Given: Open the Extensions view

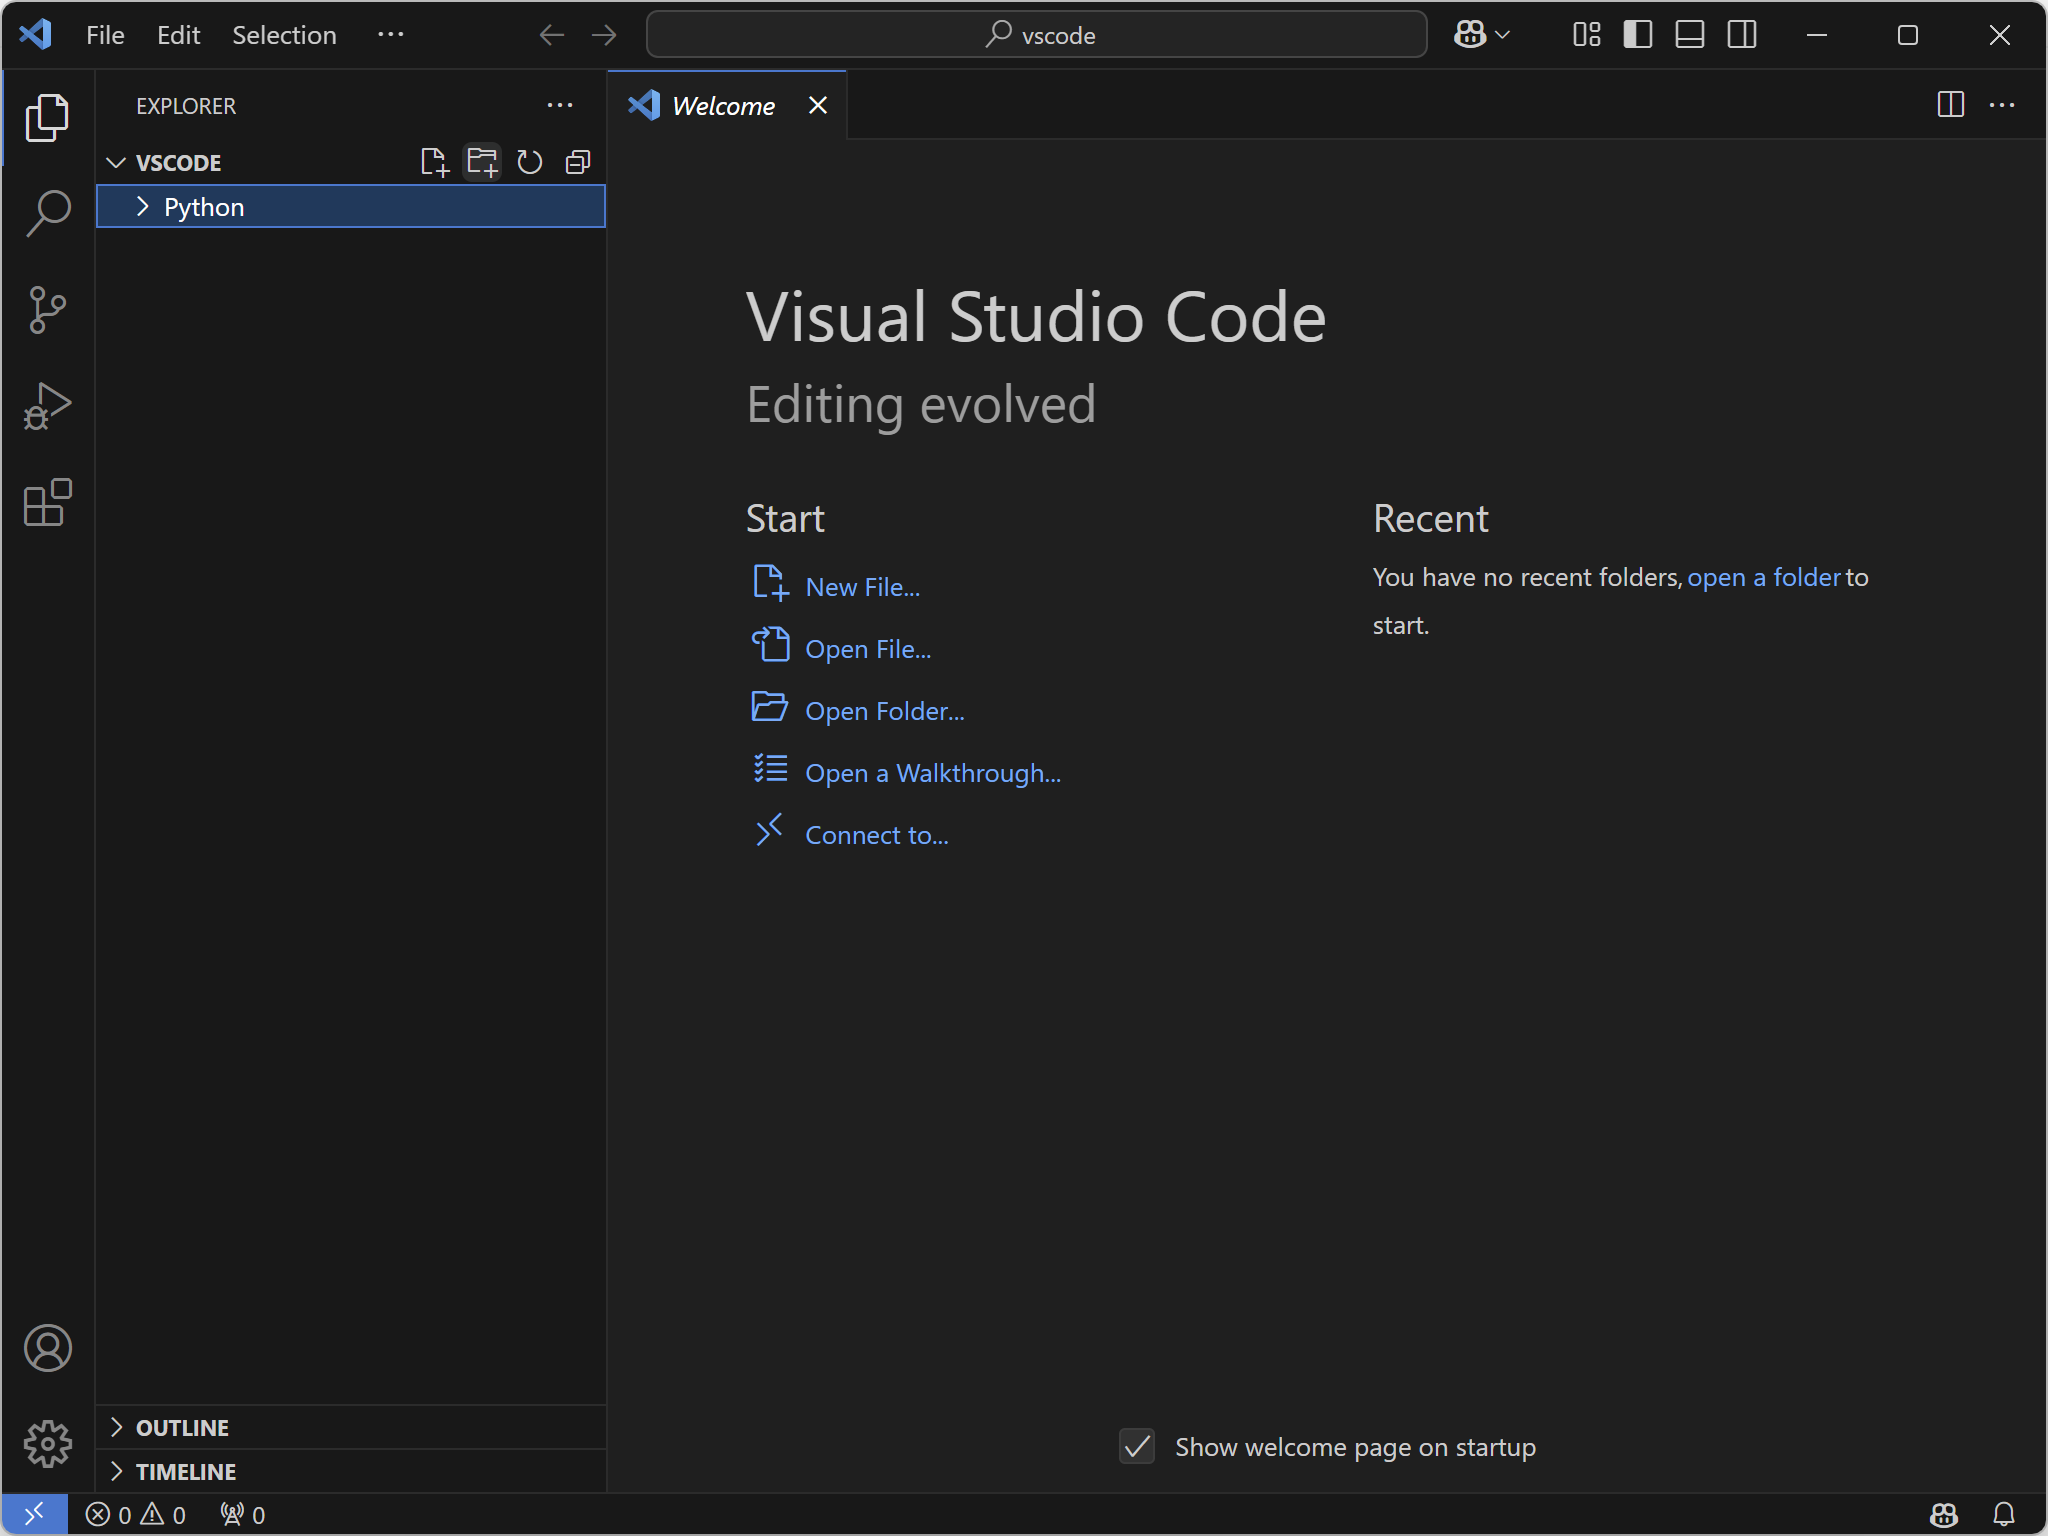Looking at the screenshot, I should (x=47, y=502).
